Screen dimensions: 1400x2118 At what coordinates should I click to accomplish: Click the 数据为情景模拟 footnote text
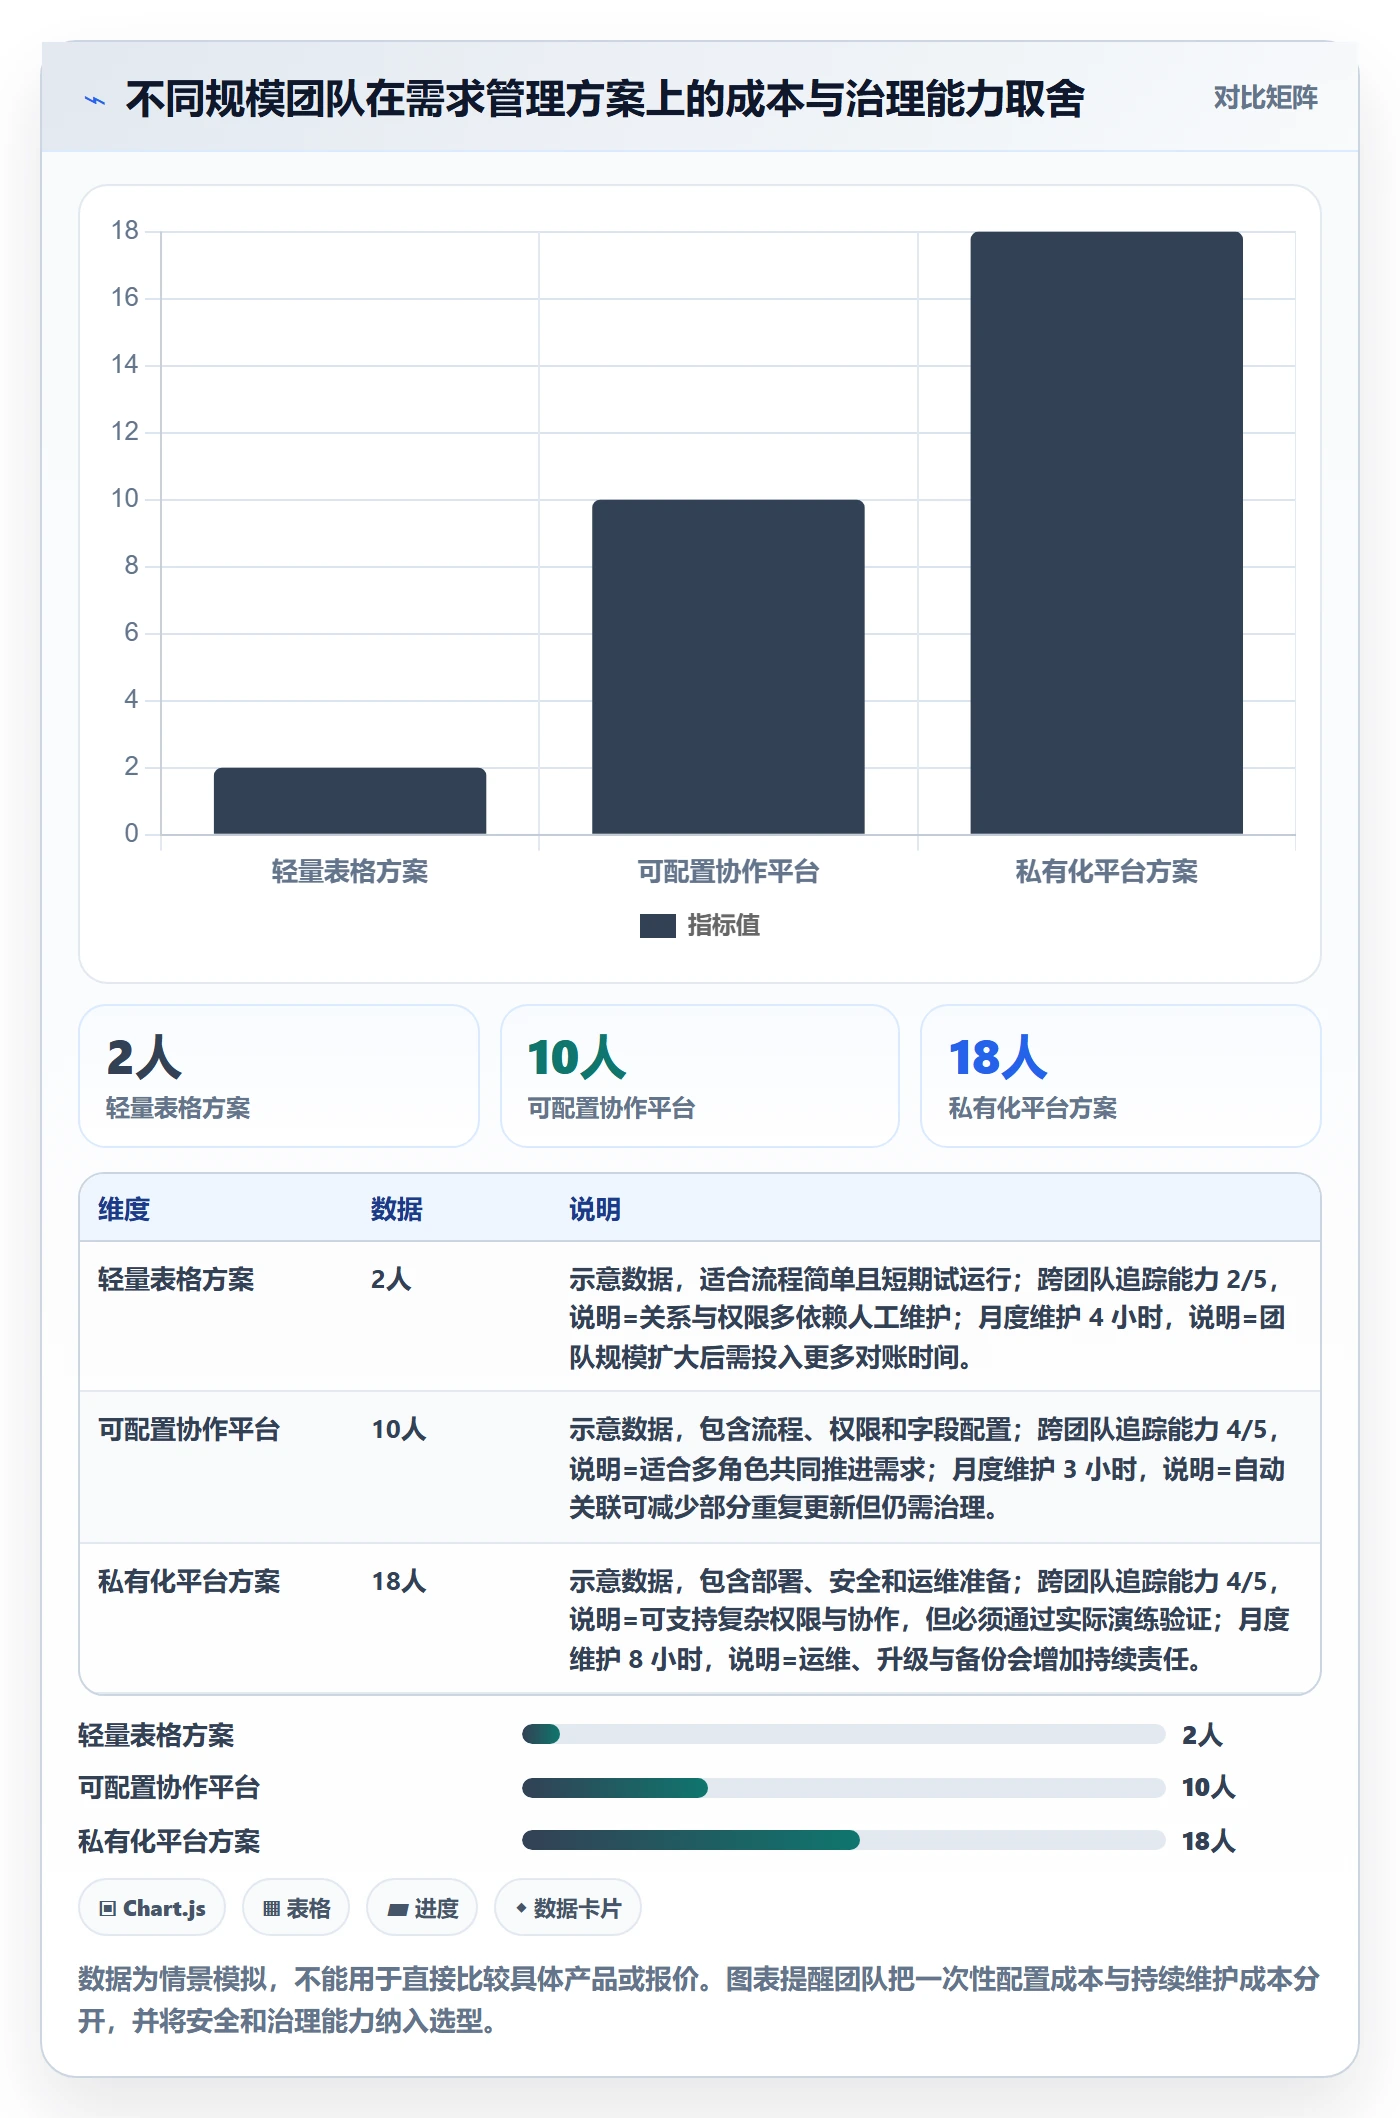(x=699, y=1999)
